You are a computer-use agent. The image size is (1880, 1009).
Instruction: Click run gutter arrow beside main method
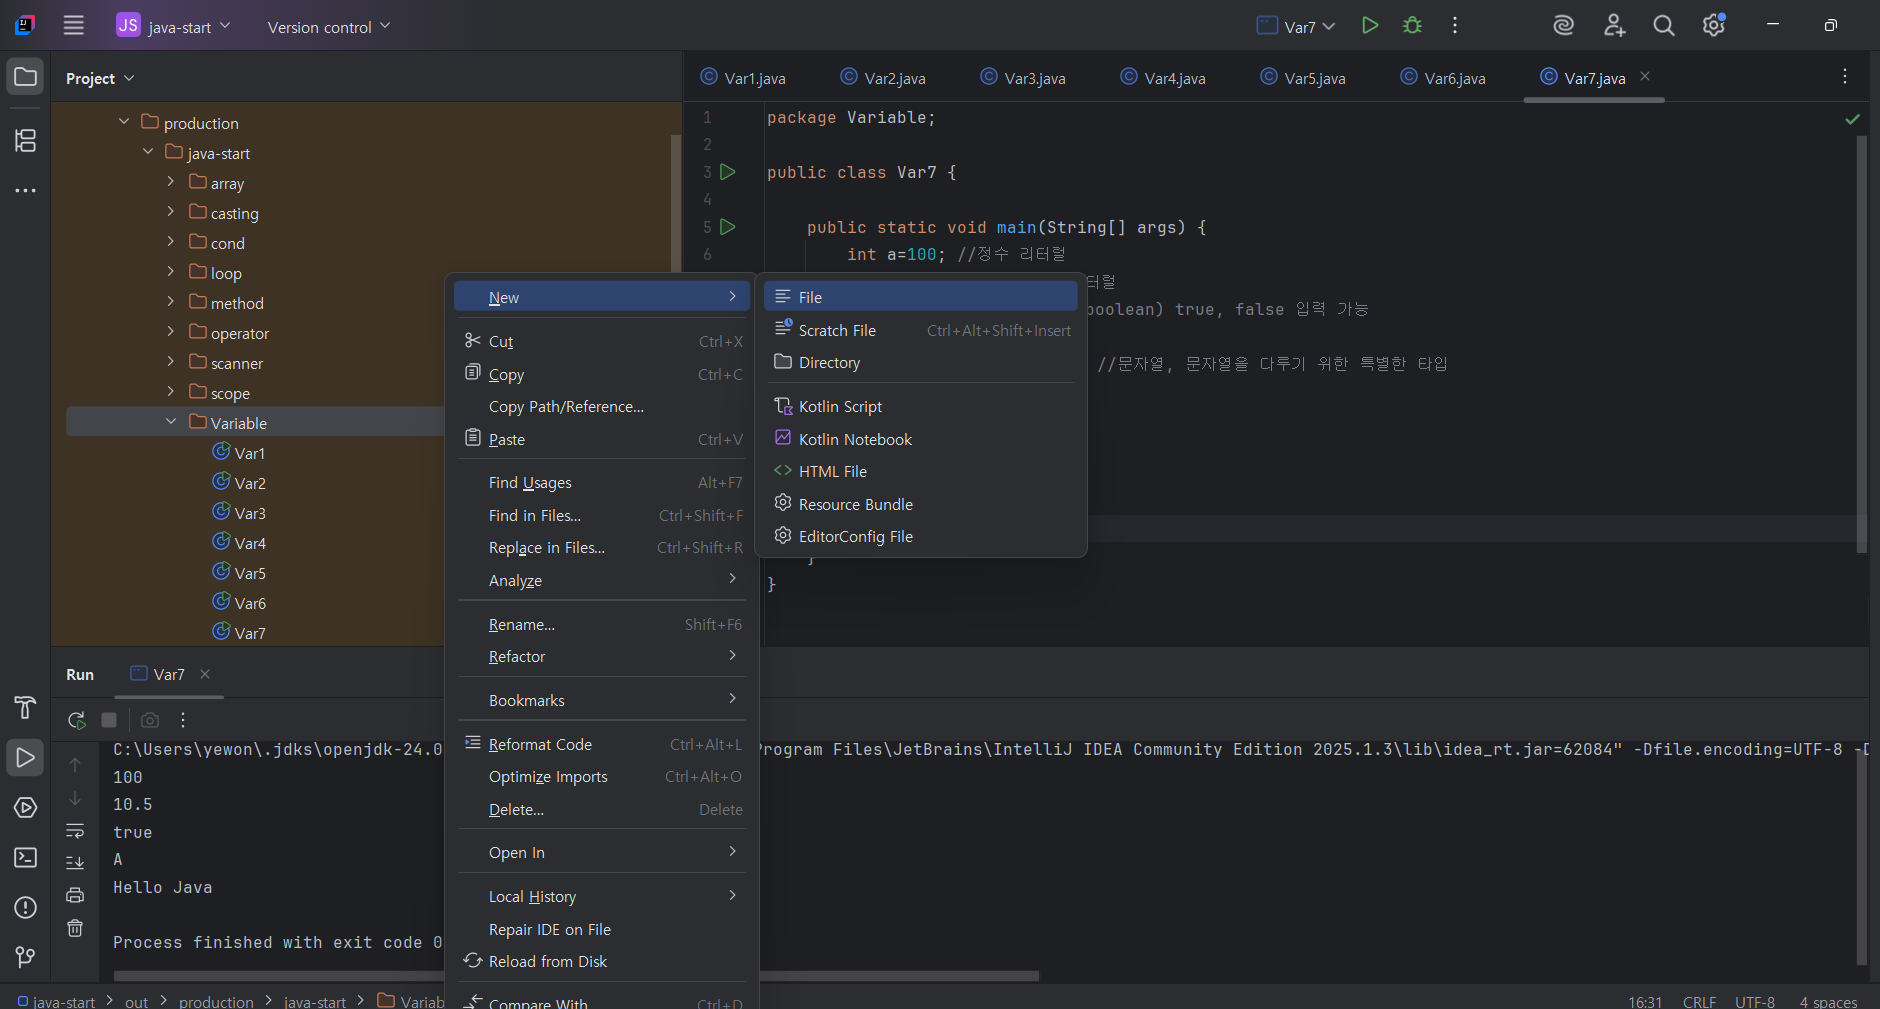(728, 227)
